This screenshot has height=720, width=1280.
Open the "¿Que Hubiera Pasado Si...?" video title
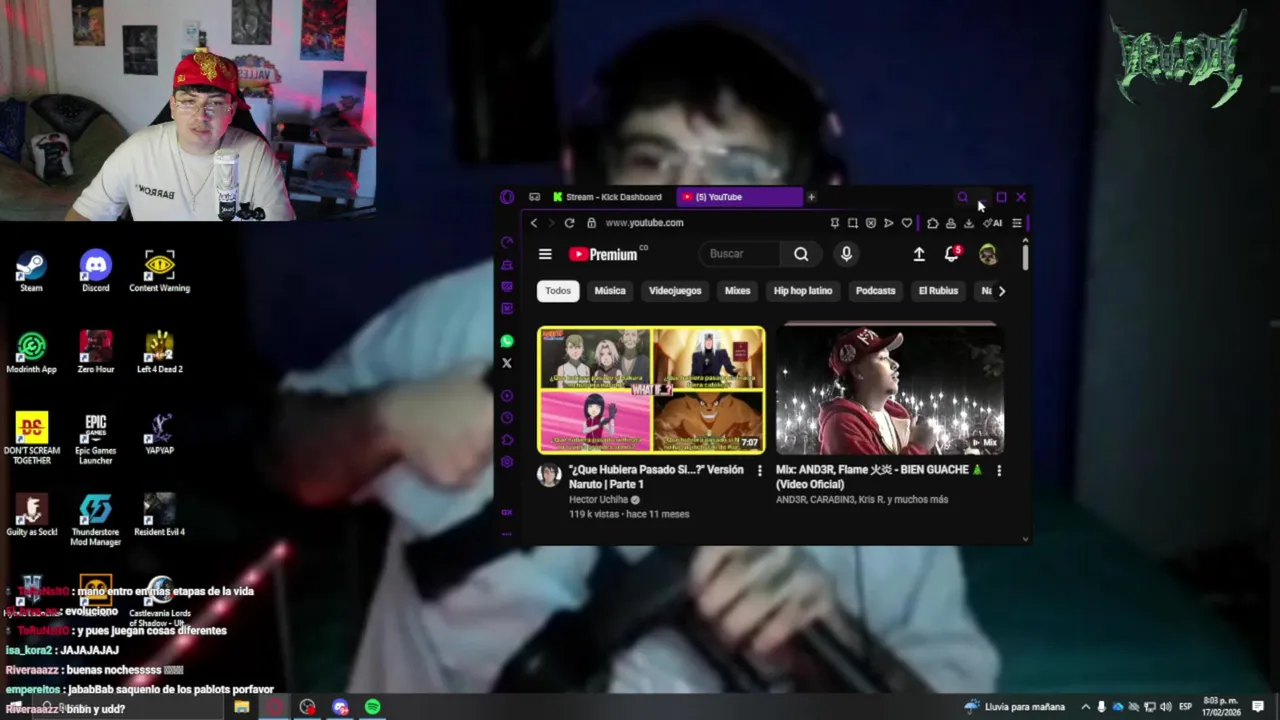click(x=656, y=477)
